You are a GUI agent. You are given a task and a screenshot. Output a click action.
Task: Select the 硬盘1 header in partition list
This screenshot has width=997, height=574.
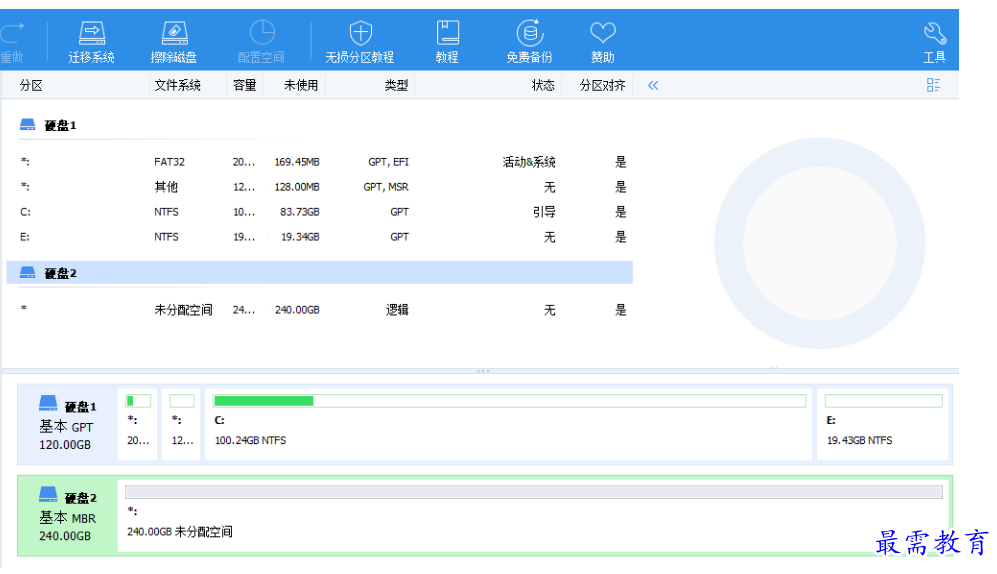pos(60,126)
